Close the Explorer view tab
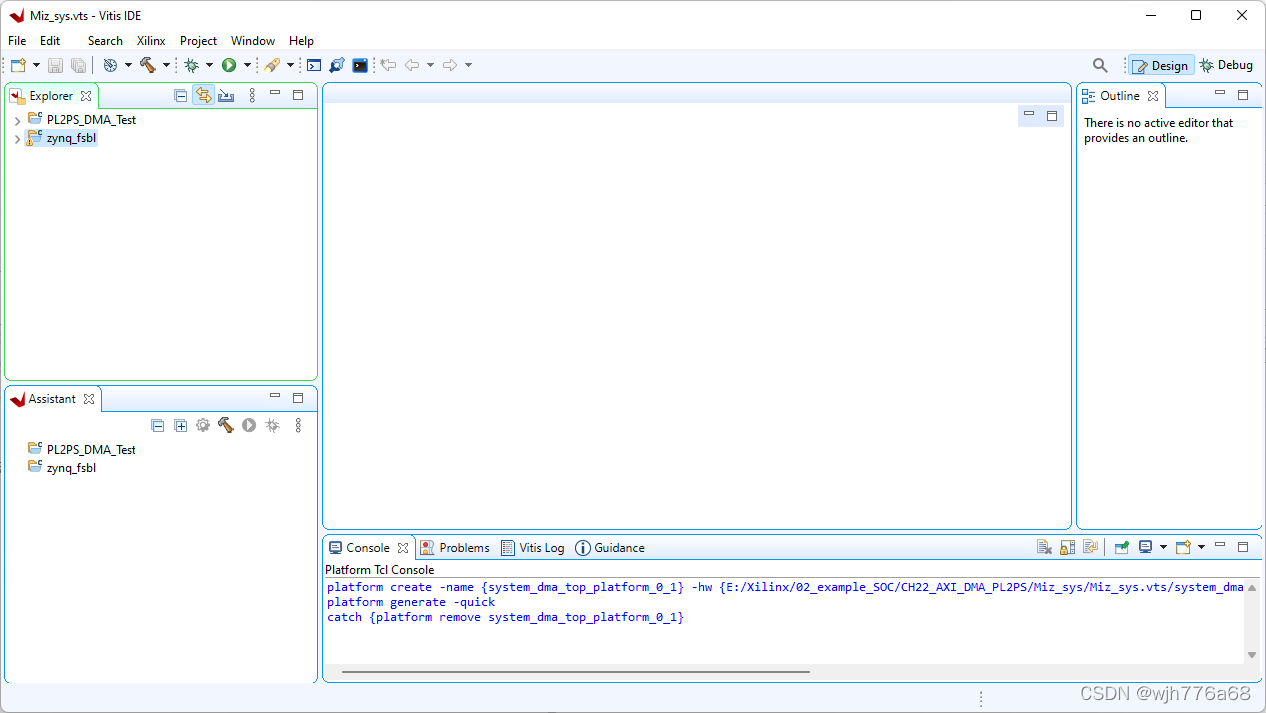This screenshot has height=713, width=1266. (86, 96)
